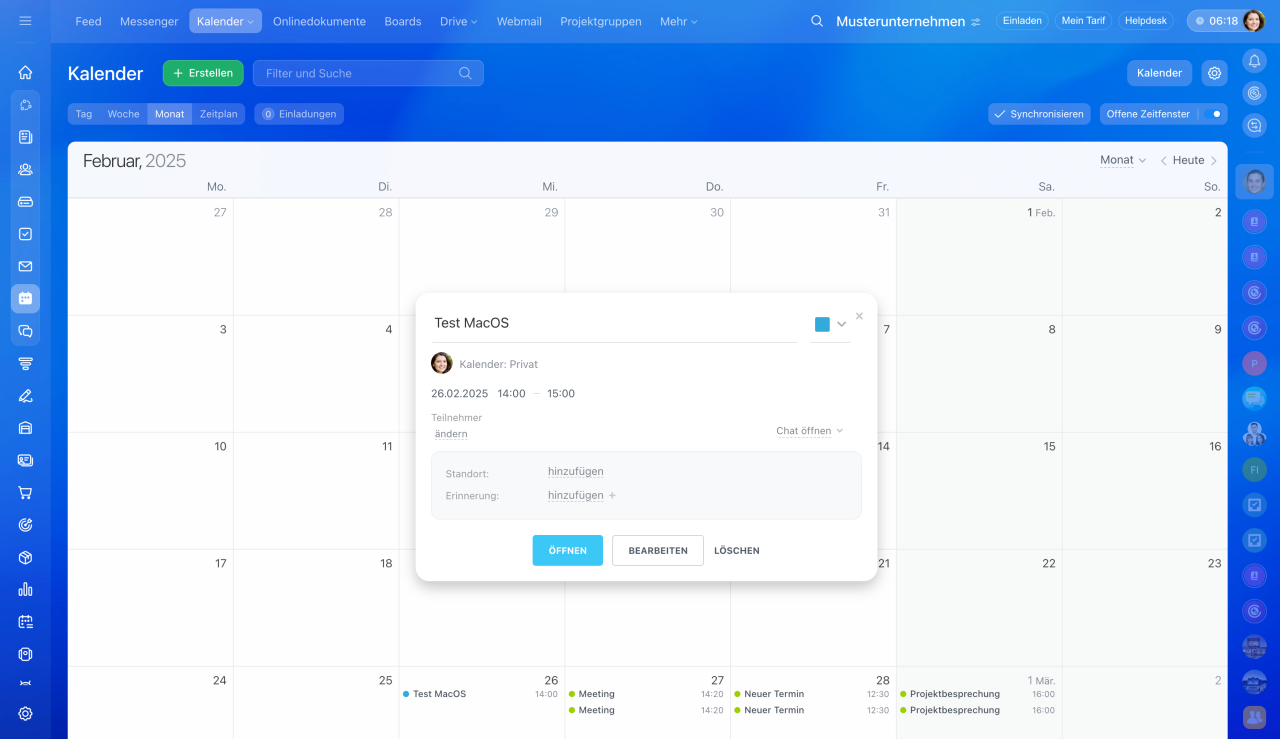Click the green Erstellen button
Image resolution: width=1280 pixels, height=739 pixels.
pyautogui.click(x=203, y=73)
